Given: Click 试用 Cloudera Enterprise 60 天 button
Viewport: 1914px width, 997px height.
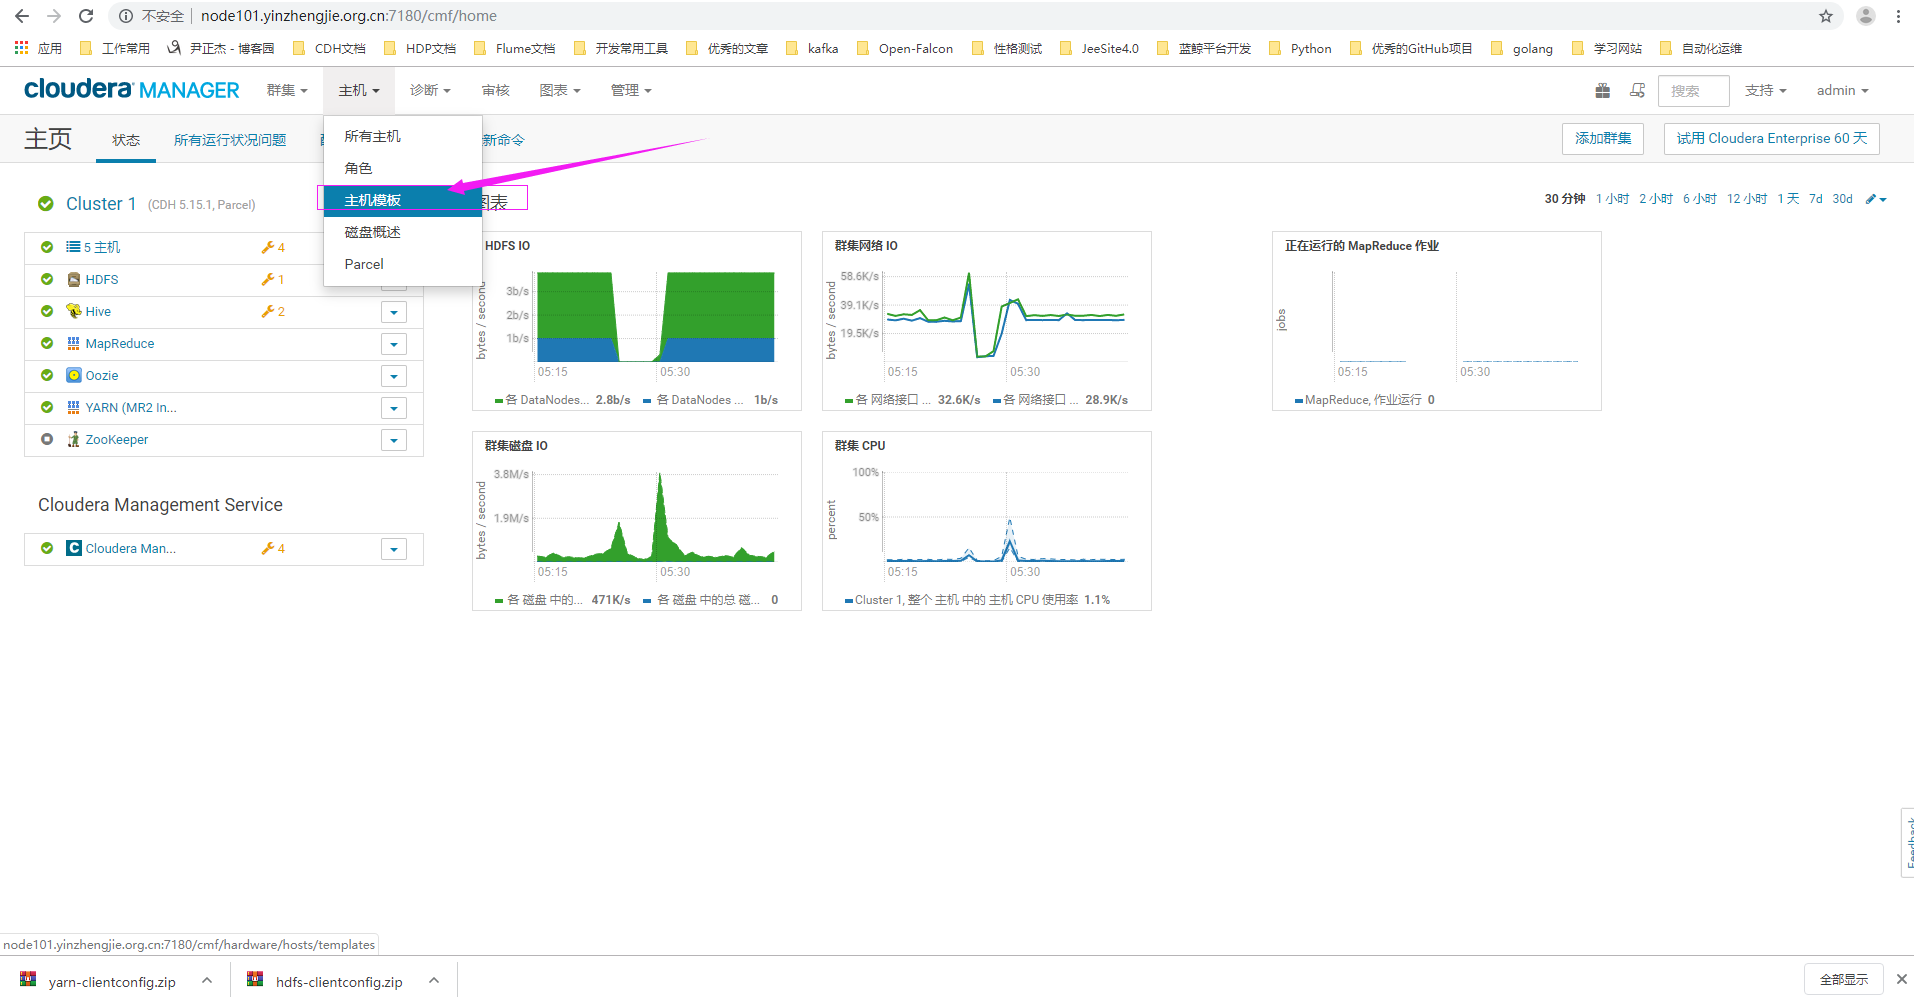Looking at the screenshot, I should pyautogui.click(x=1772, y=138).
